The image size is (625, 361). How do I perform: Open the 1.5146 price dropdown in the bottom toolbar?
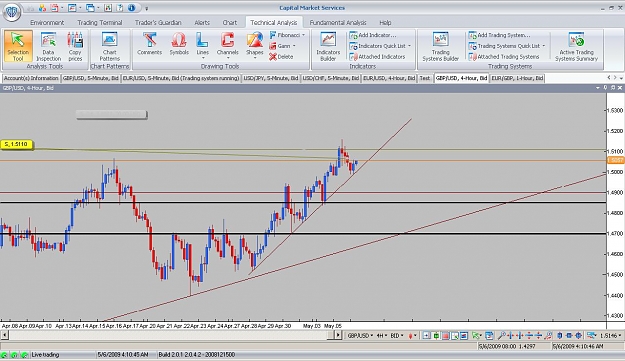(x=610, y=335)
